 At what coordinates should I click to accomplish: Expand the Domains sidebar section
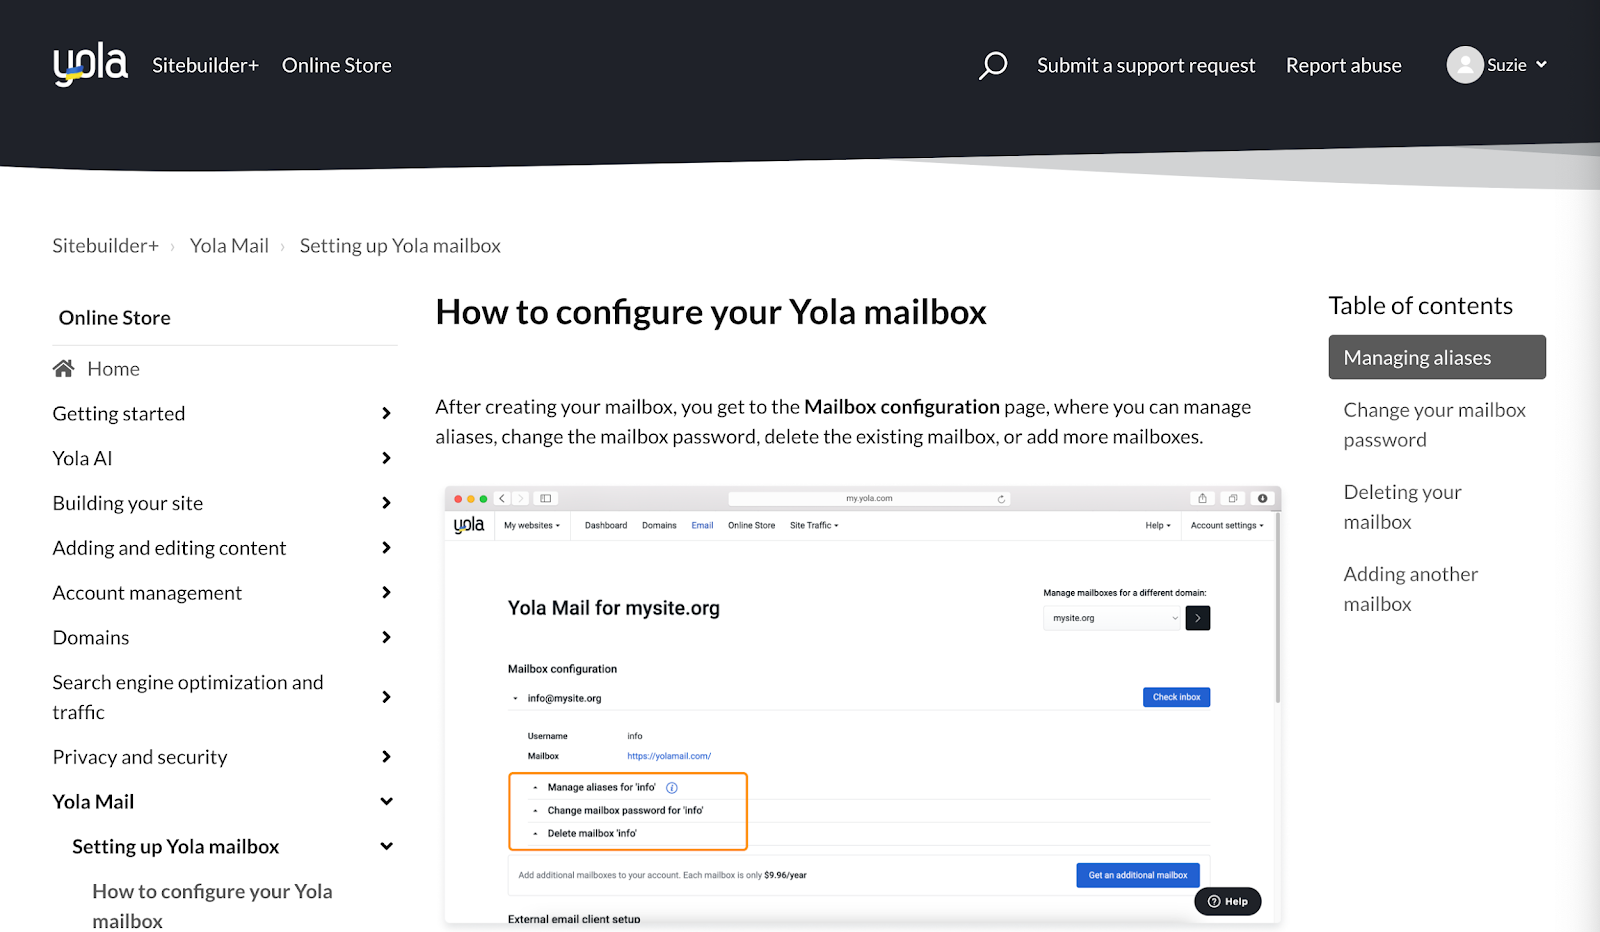386,637
